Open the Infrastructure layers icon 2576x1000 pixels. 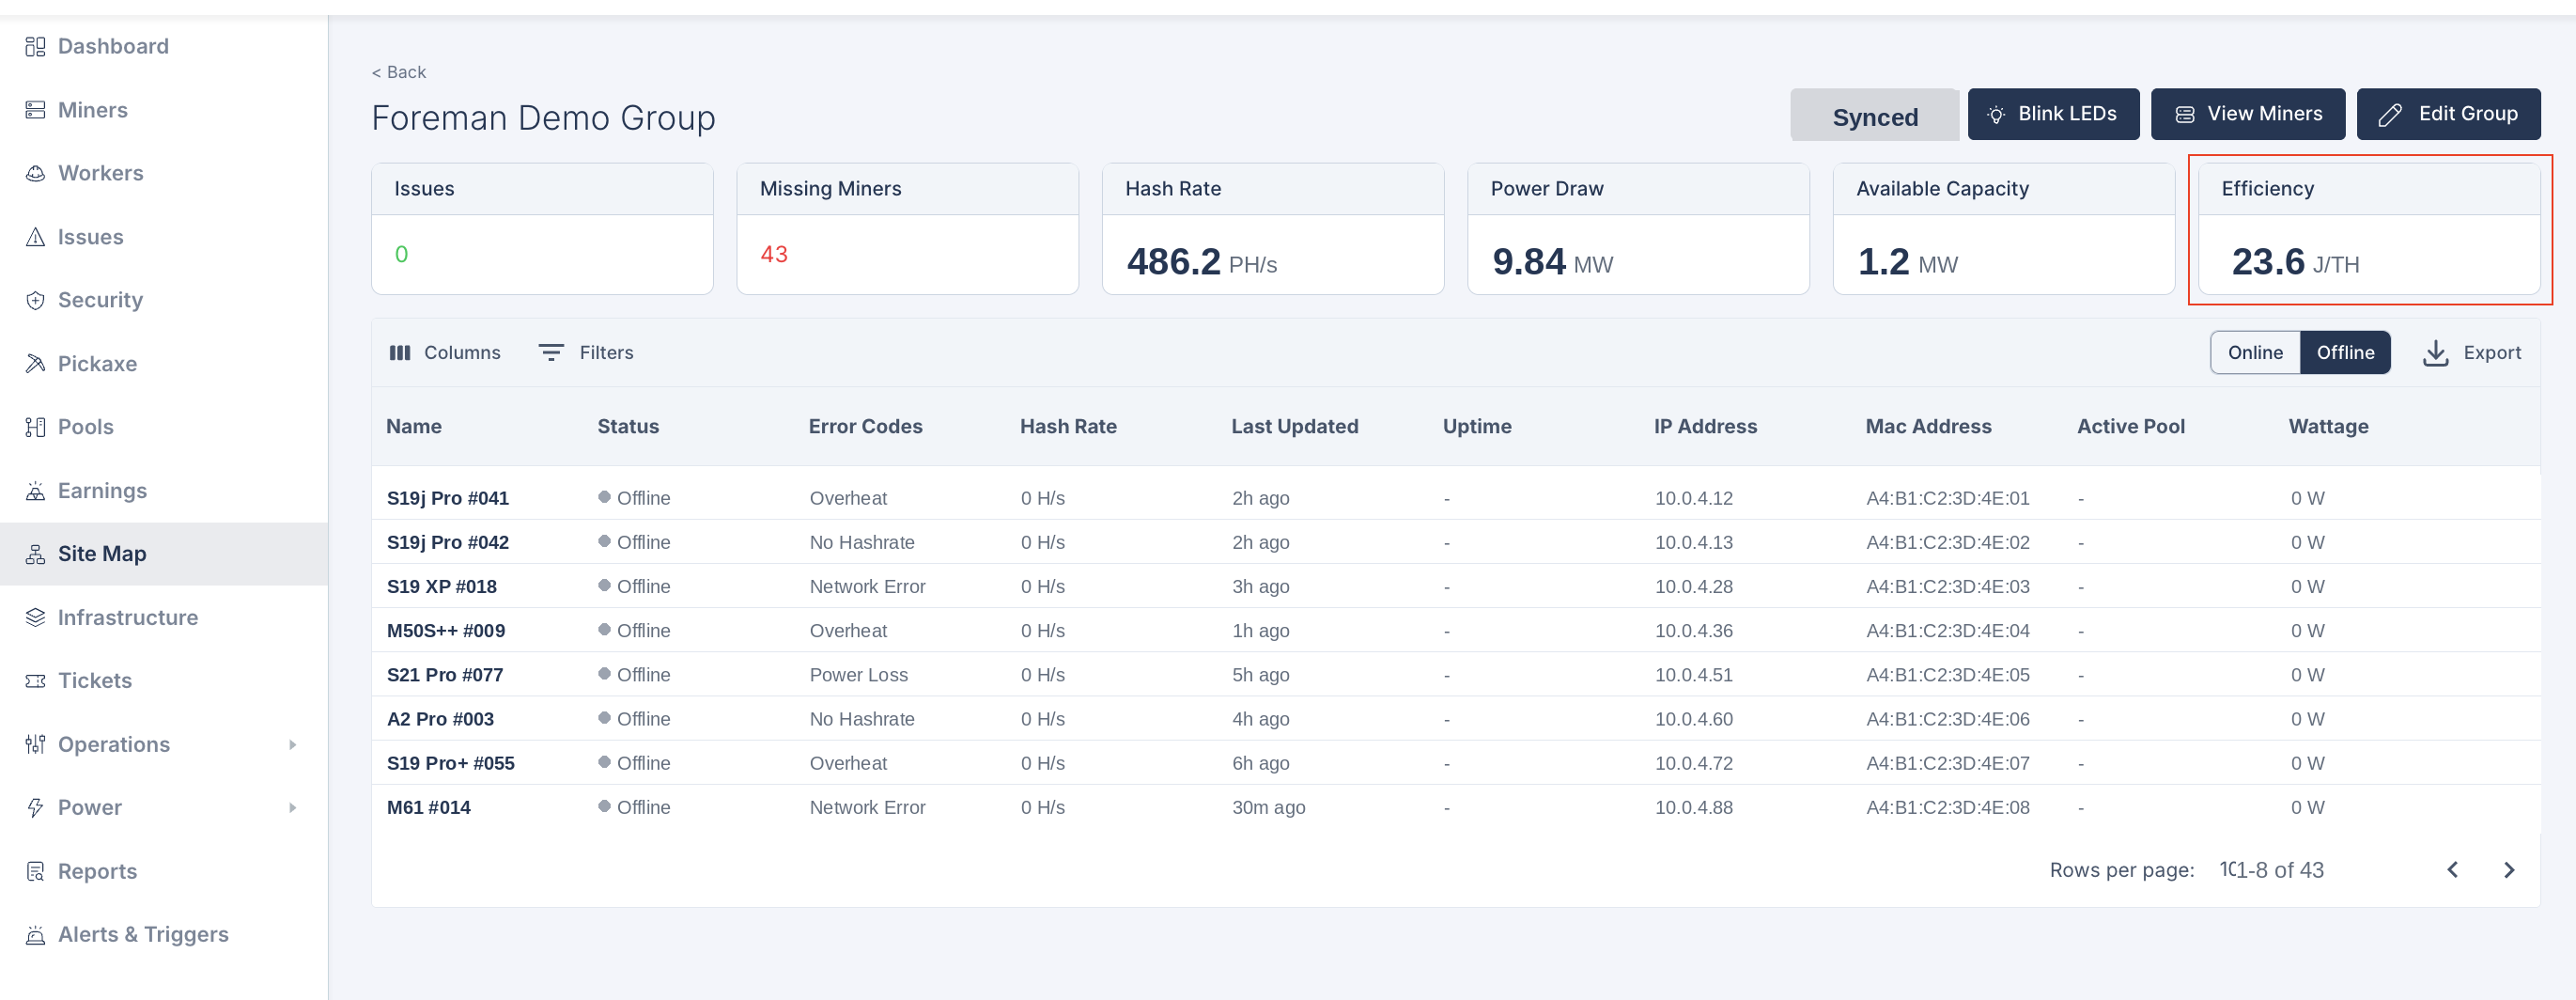[35, 617]
